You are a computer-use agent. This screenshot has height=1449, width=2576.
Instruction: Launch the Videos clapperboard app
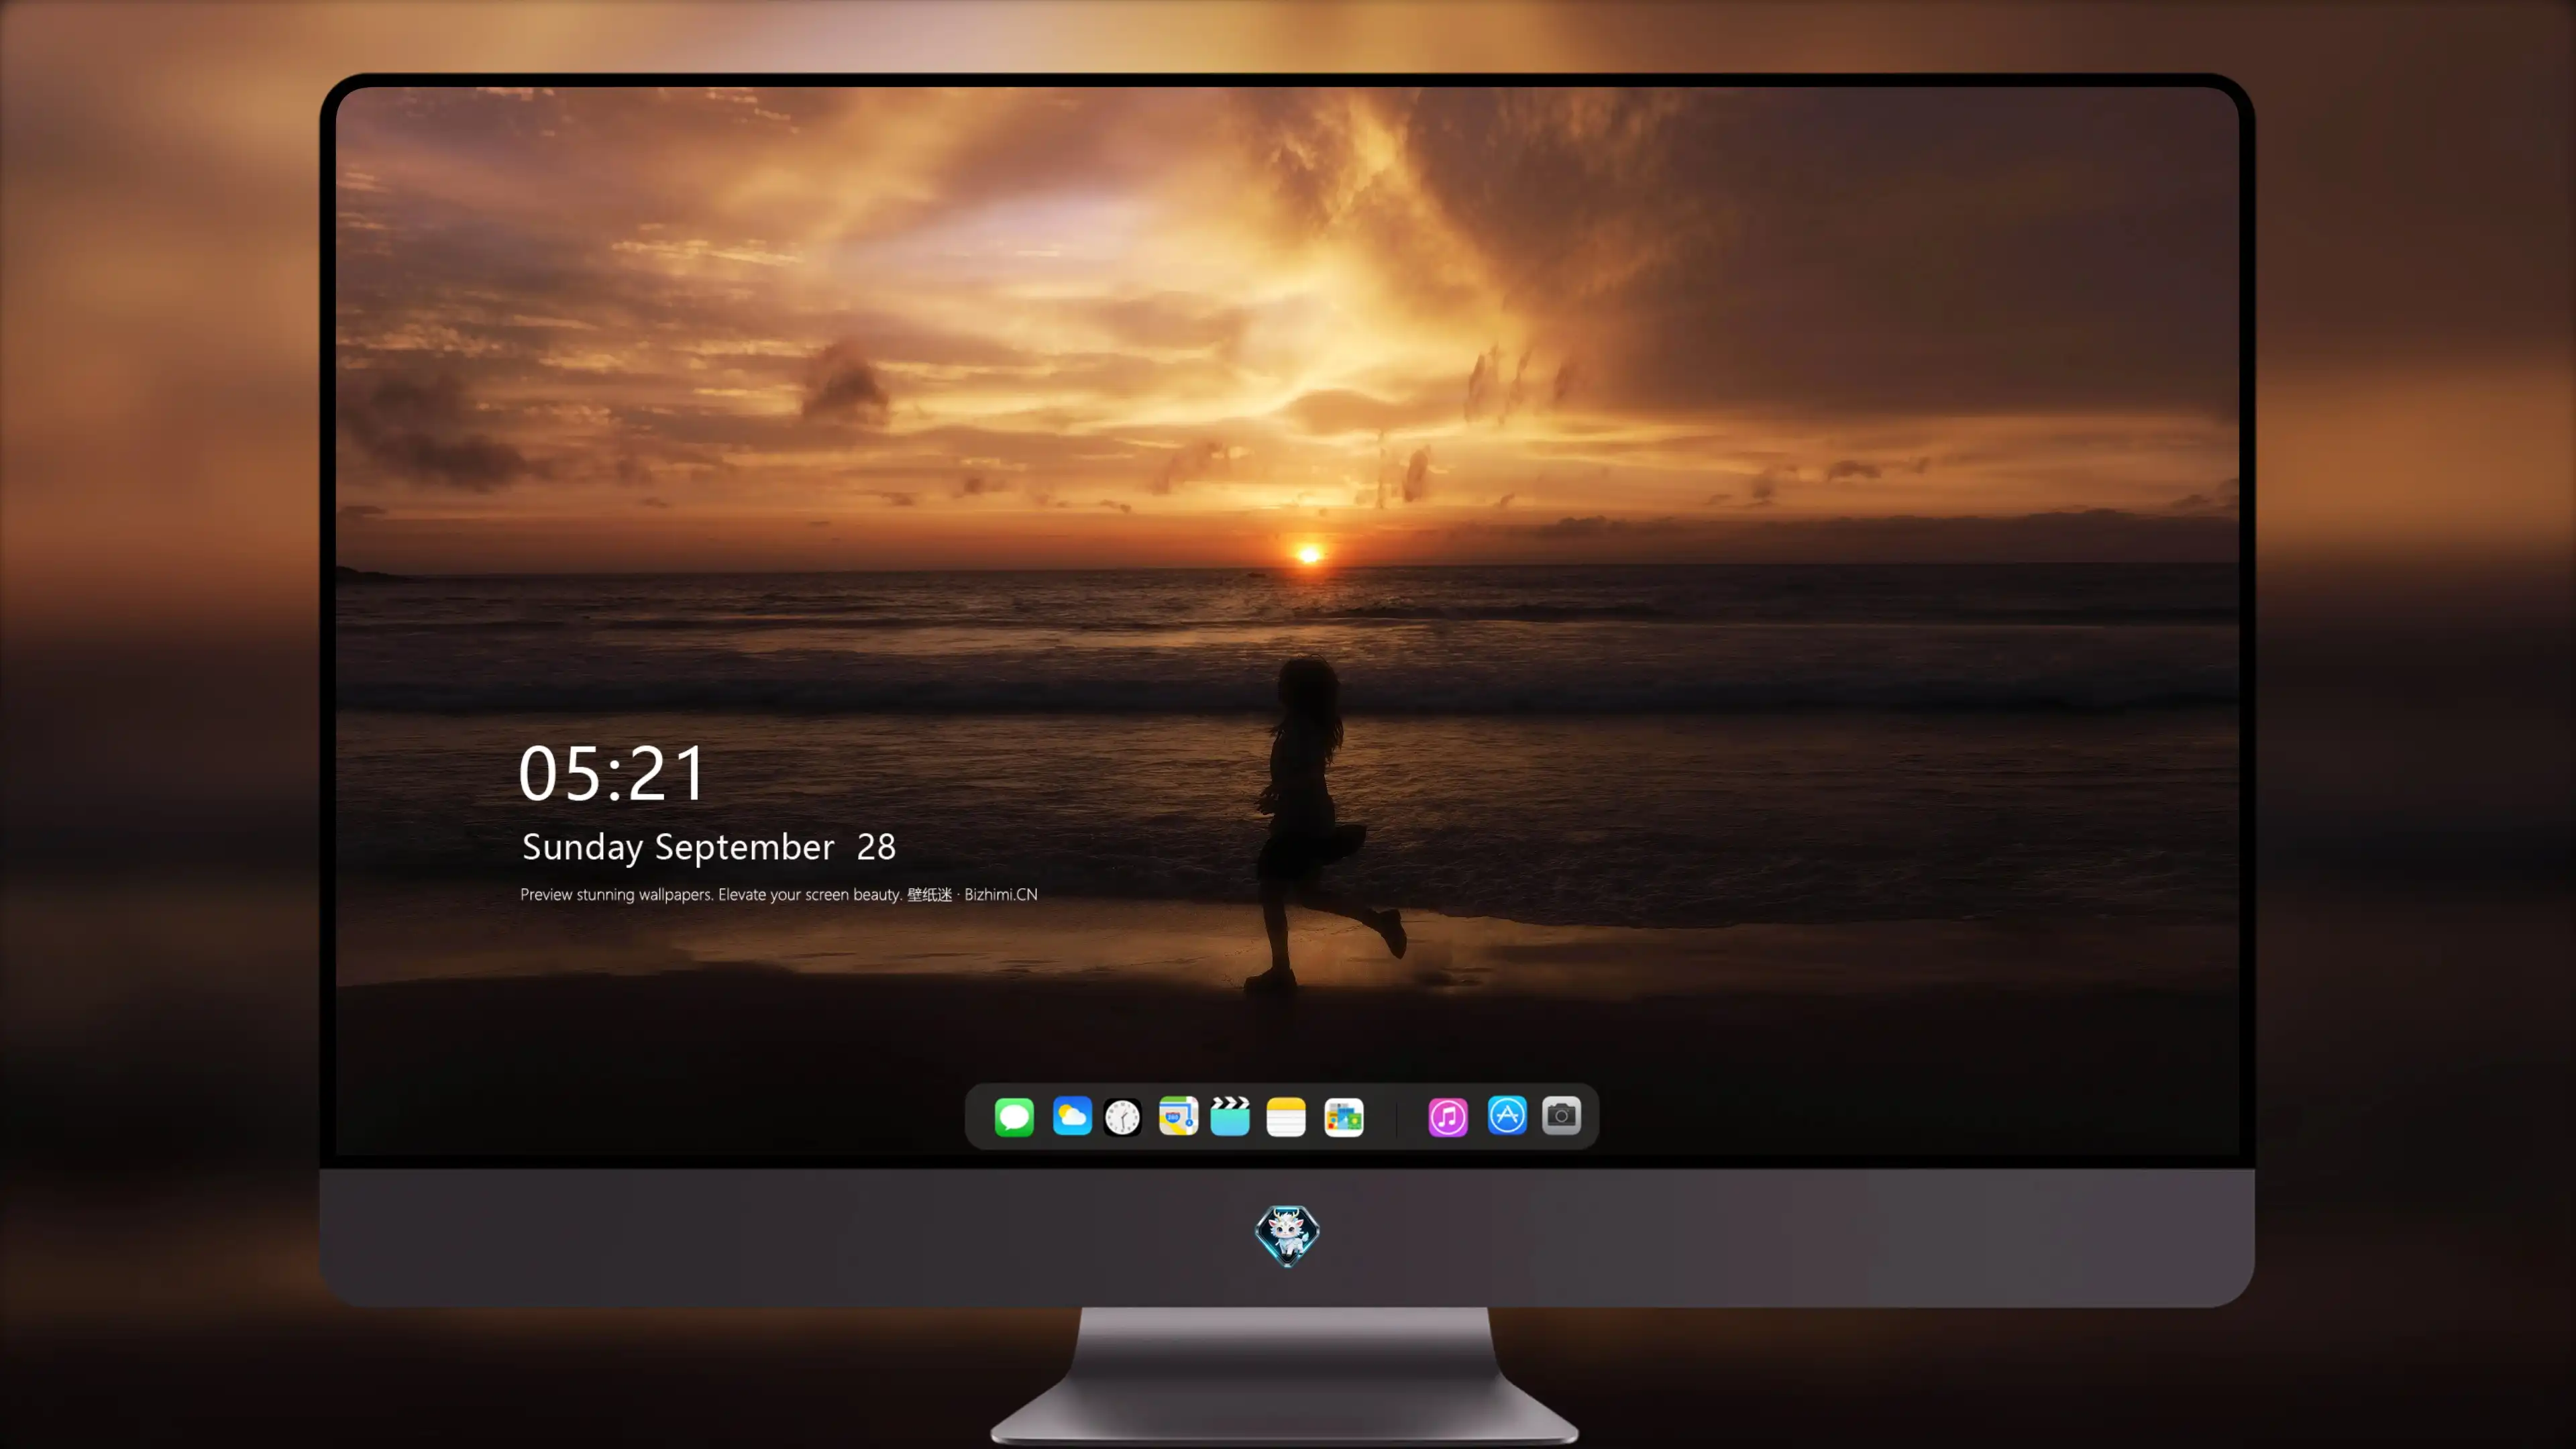coord(1230,1116)
